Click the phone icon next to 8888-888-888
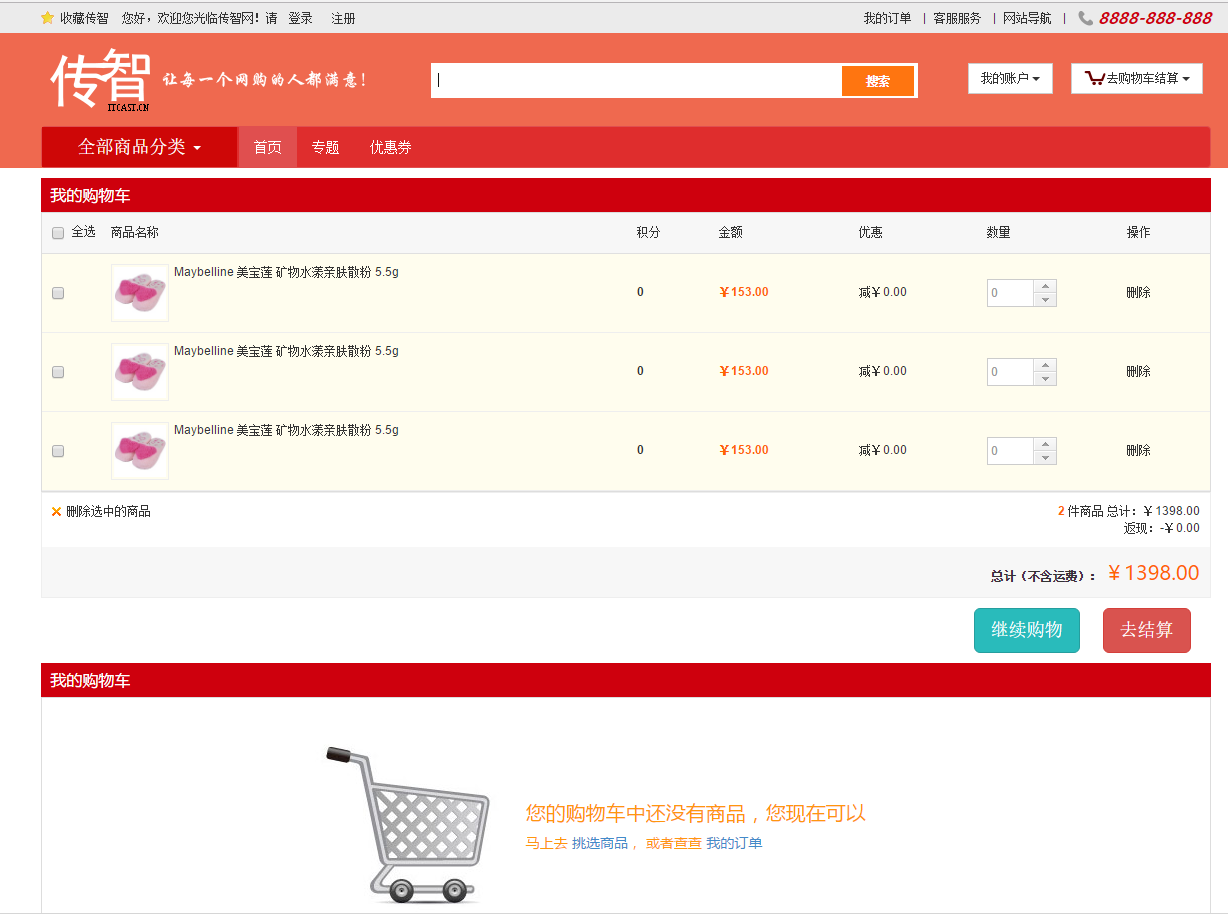This screenshot has width=1228, height=914. tap(1085, 18)
